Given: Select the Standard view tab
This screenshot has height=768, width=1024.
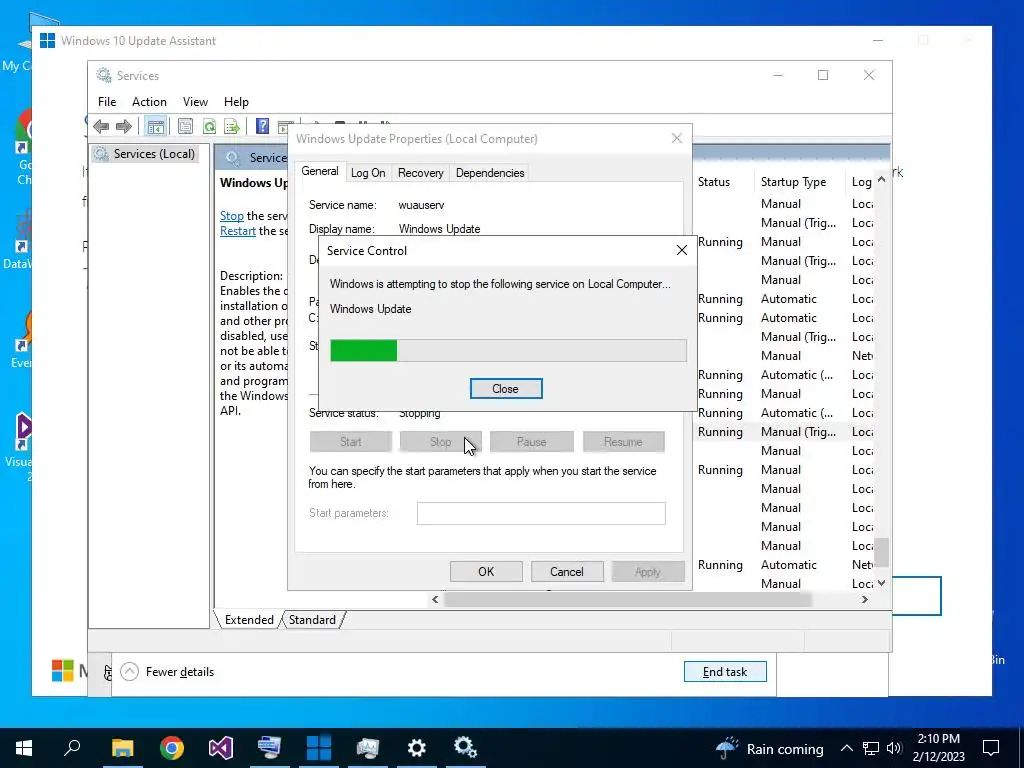Looking at the screenshot, I should tap(312, 620).
